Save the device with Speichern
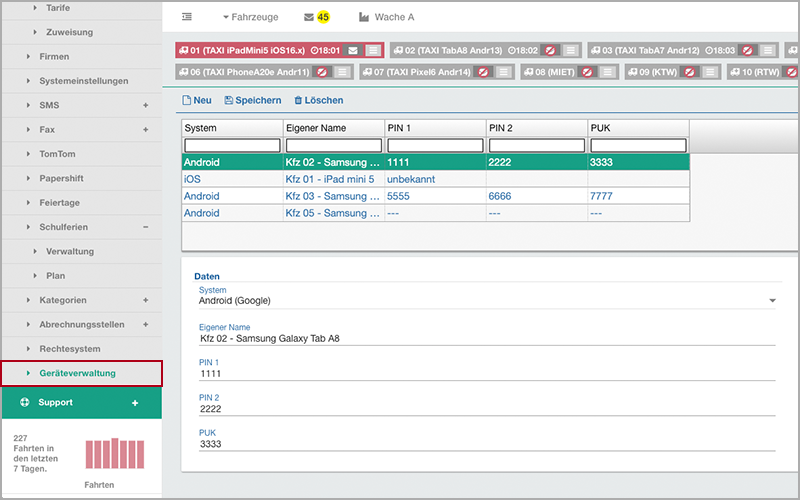800x500 pixels. [252, 100]
